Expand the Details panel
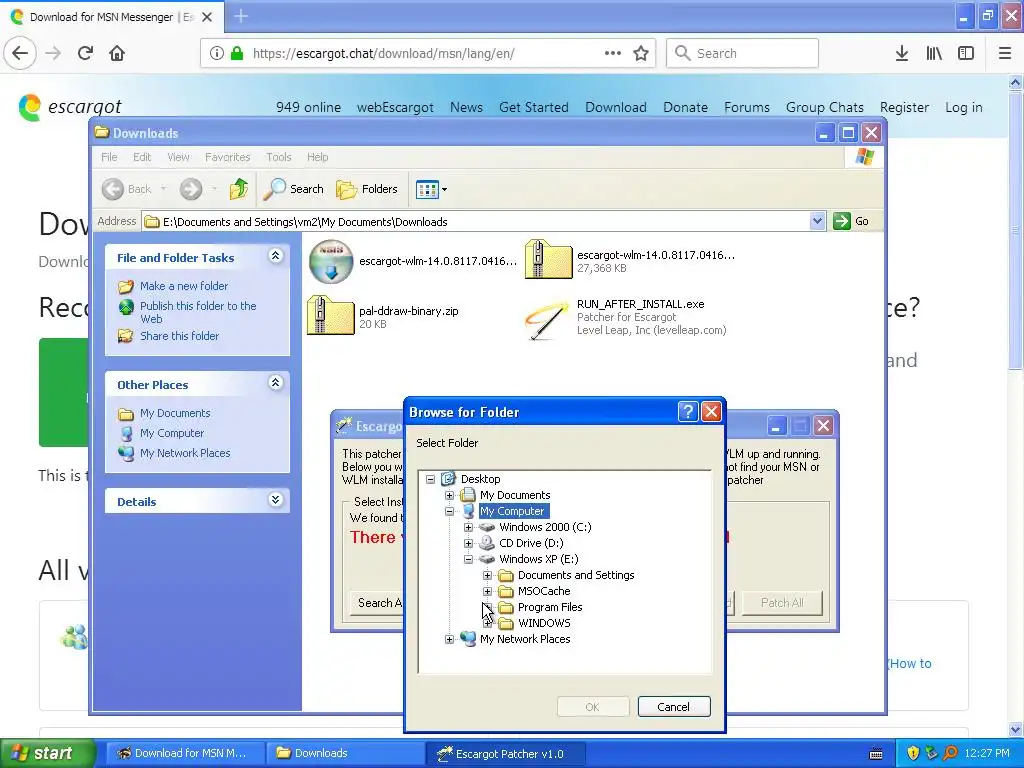The height and width of the screenshot is (768, 1024). pyautogui.click(x=276, y=500)
